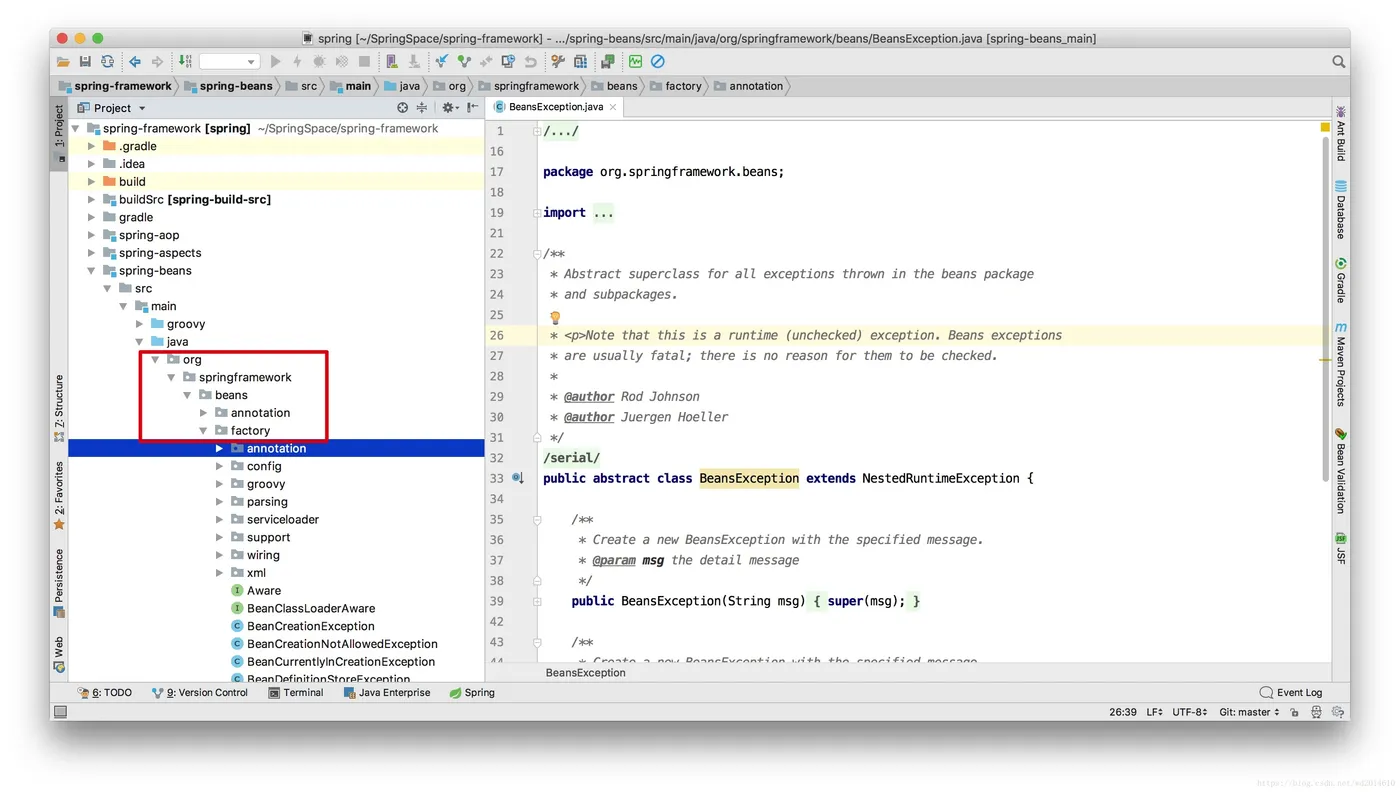This screenshot has width=1400, height=792.
Task: Click the yellow warning marker in right stripe
Action: [x=1325, y=128]
